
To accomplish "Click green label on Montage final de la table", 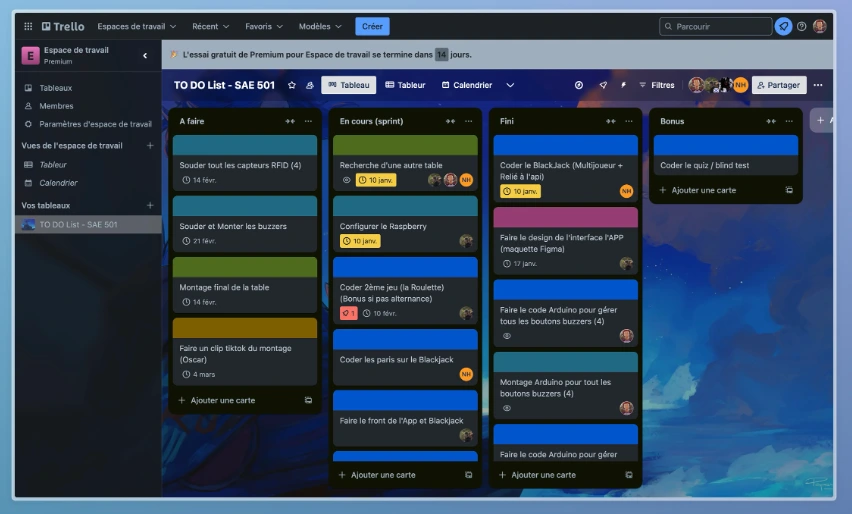I will tap(245, 267).
